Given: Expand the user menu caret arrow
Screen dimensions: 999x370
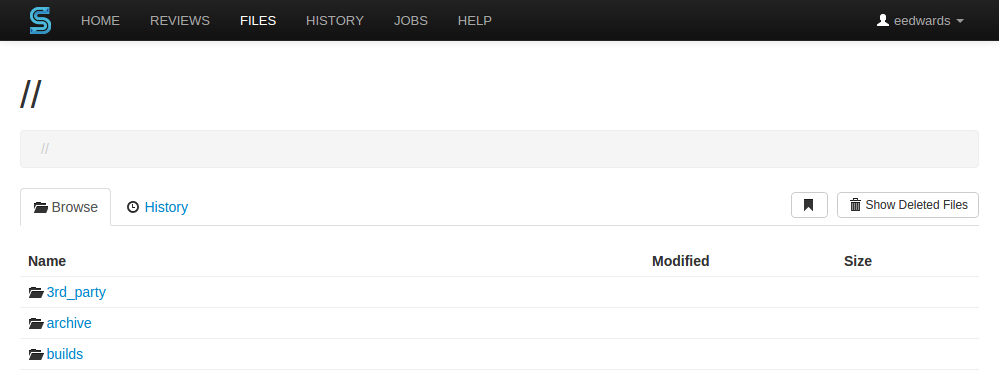Looking at the screenshot, I should [x=960, y=21].
